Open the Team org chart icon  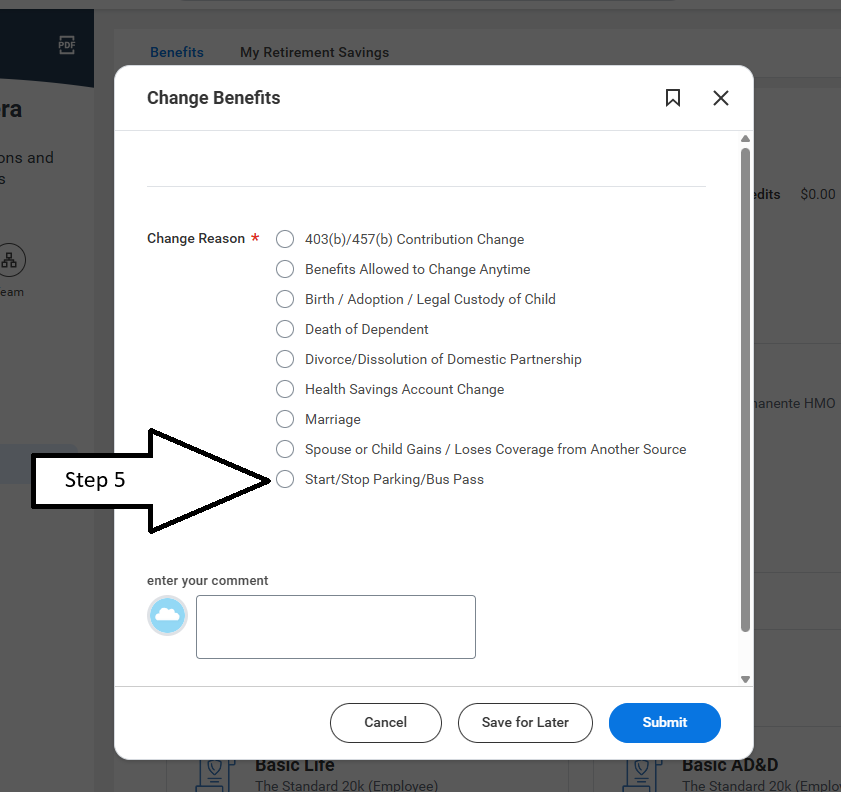point(9,260)
